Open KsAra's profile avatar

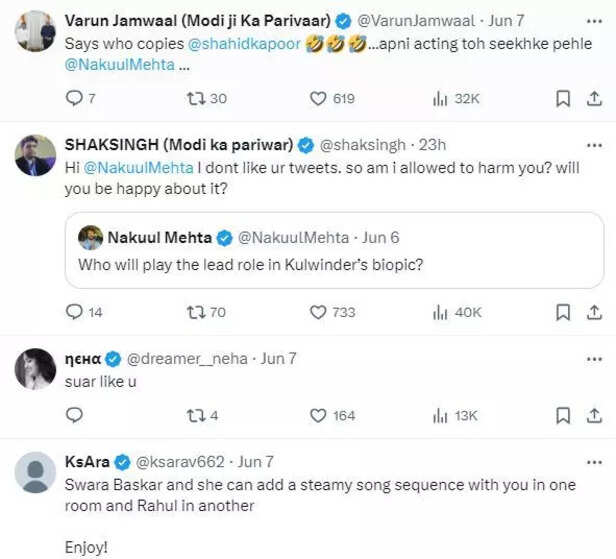click(x=35, y=472)
